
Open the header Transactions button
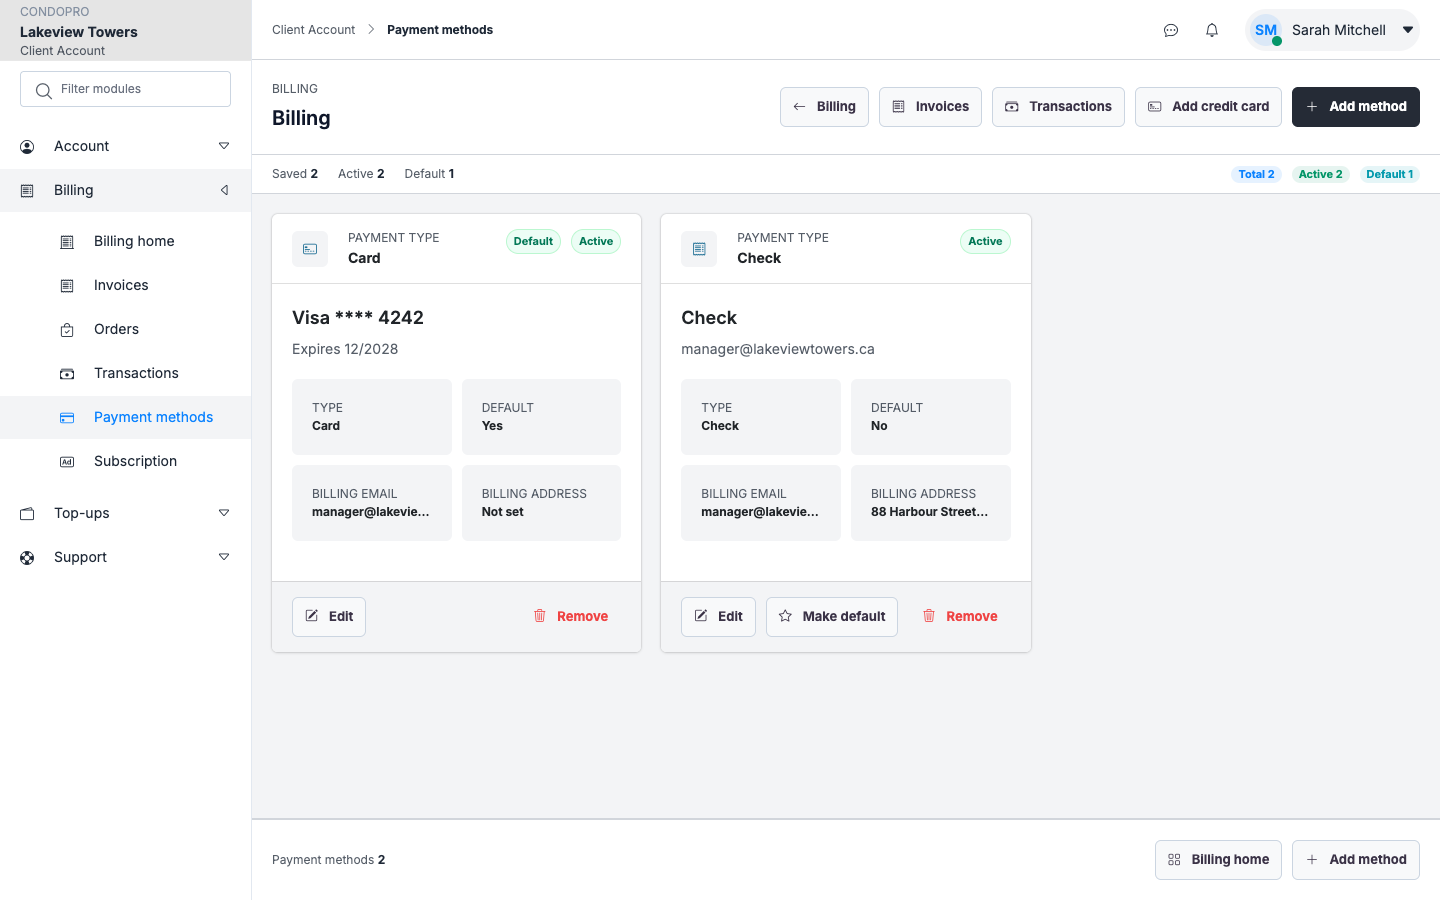tap(1058, 107)
